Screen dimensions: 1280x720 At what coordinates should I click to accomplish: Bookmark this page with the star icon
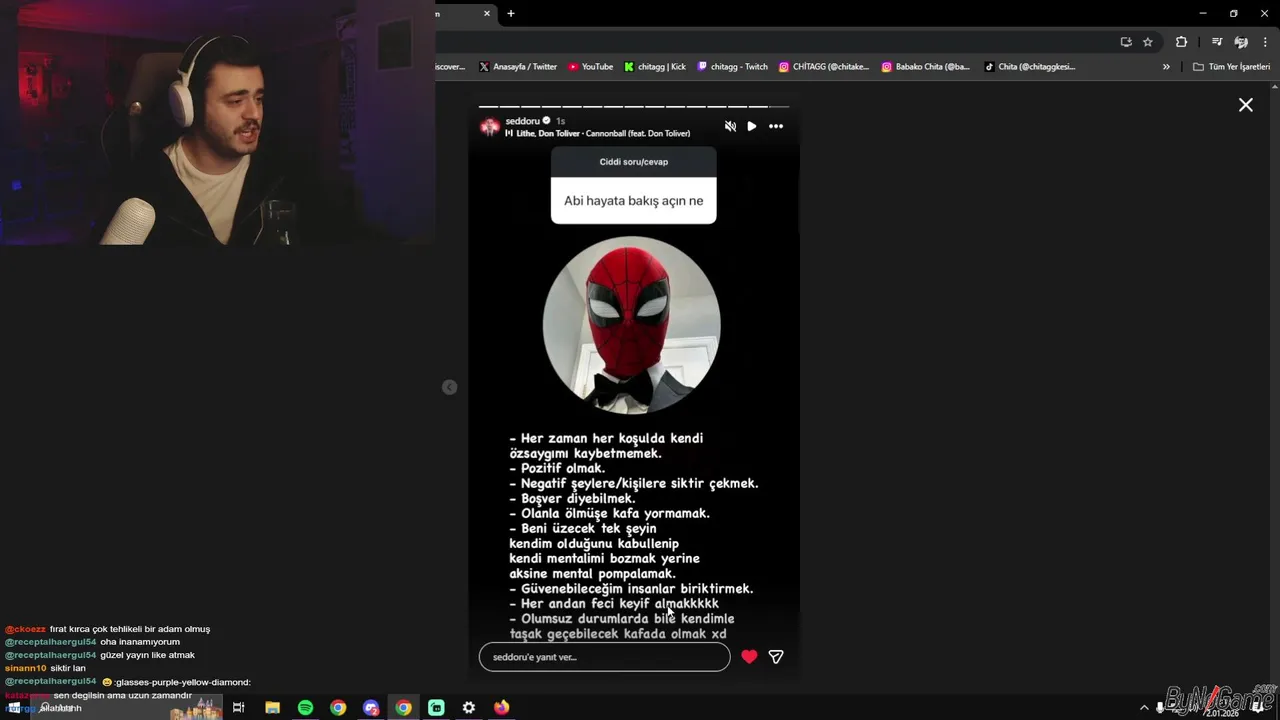[1148, 42]
